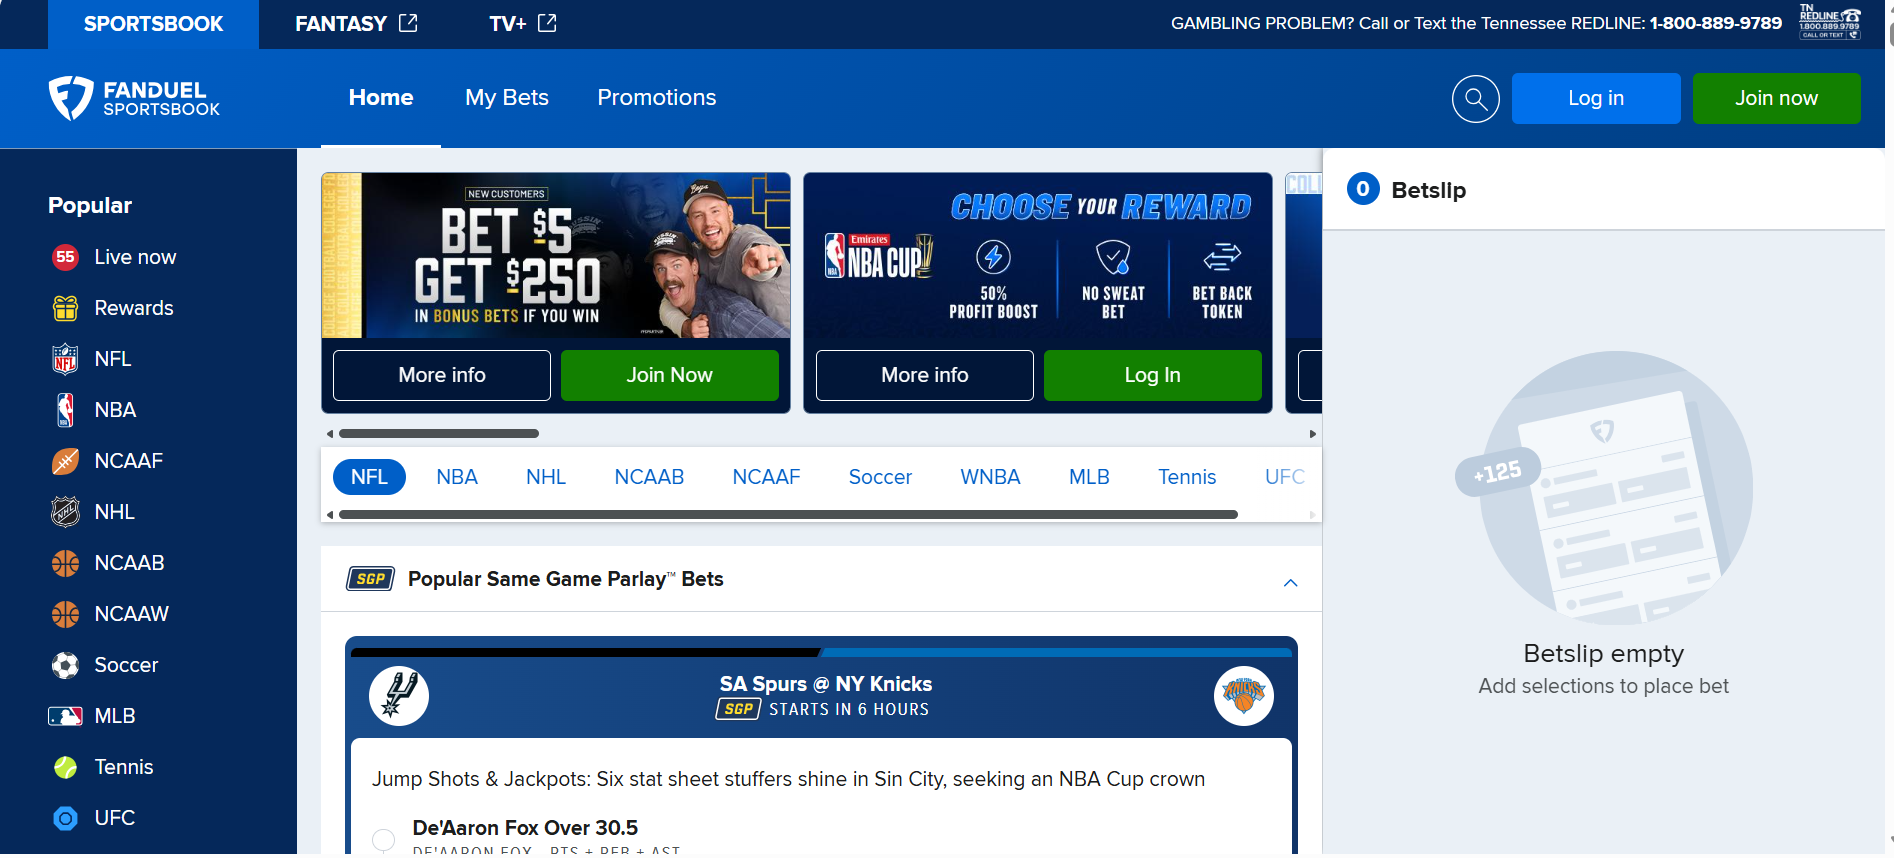The width and height of the screenshot is (1894, 858).
Task: Select the NHL sport tab
Action: (x=546, y=477)
